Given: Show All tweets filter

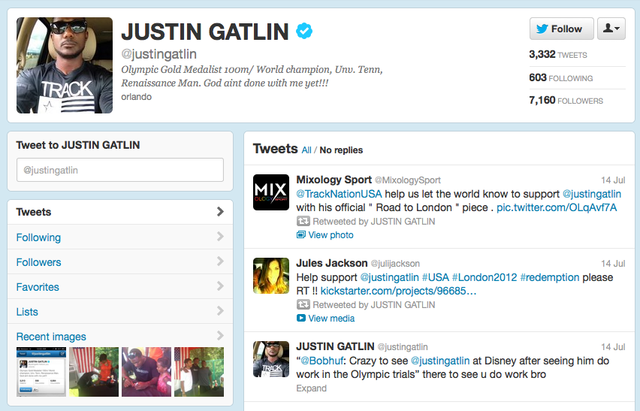Looking at the screenshot, I should point(307,150).
